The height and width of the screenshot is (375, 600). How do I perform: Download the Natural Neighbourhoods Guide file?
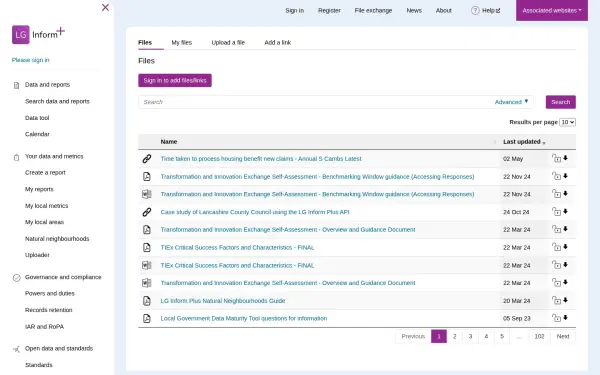coord(565,300)
